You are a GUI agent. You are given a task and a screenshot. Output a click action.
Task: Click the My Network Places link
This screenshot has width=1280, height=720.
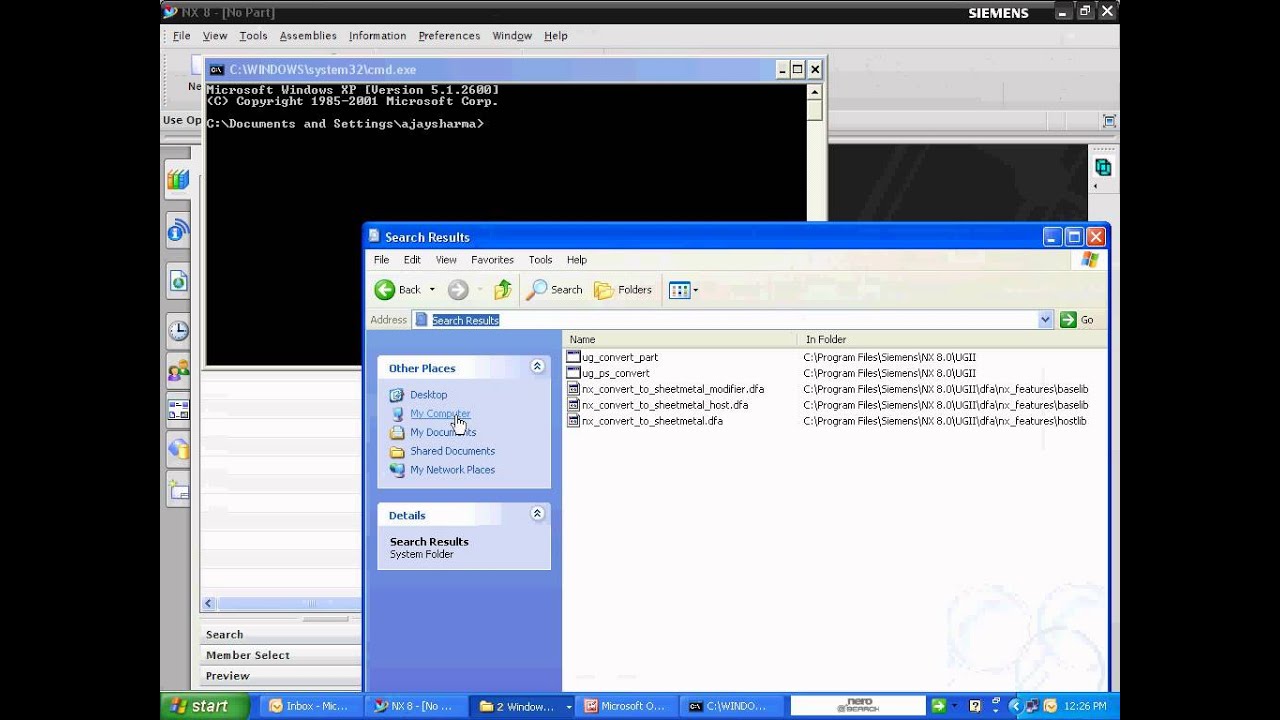452,470
